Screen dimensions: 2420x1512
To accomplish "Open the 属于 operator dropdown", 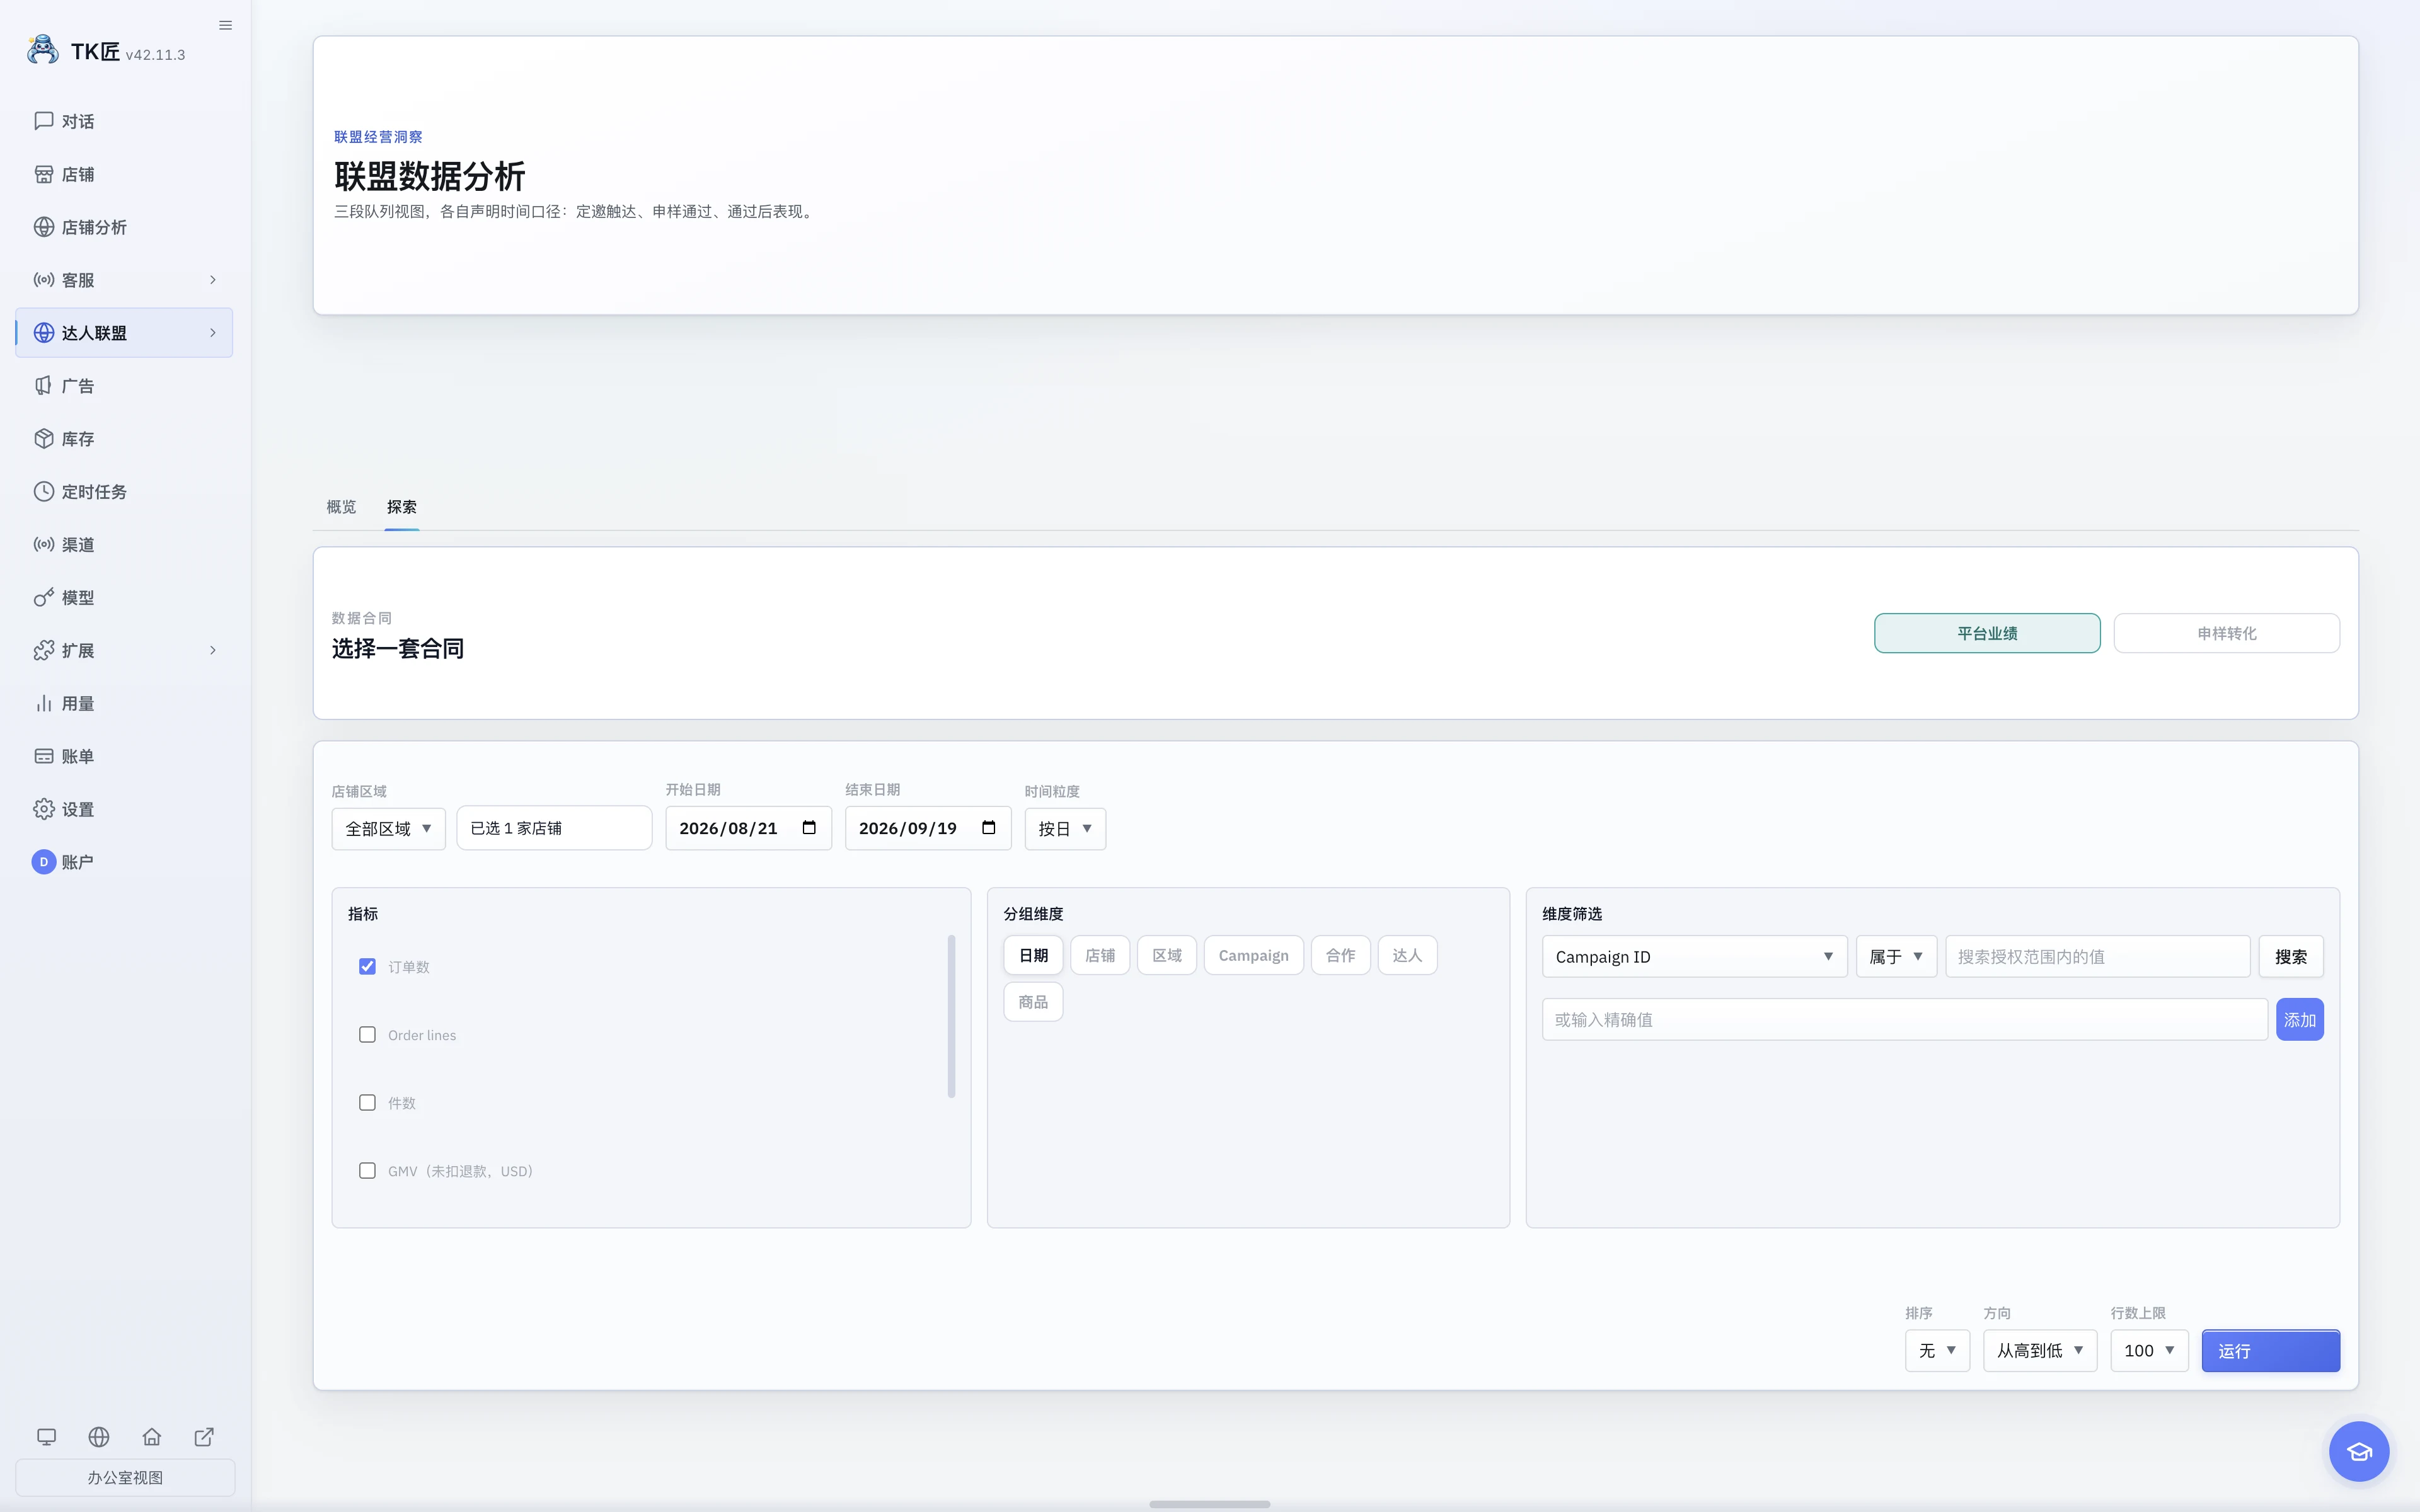I will [1896, 957].
